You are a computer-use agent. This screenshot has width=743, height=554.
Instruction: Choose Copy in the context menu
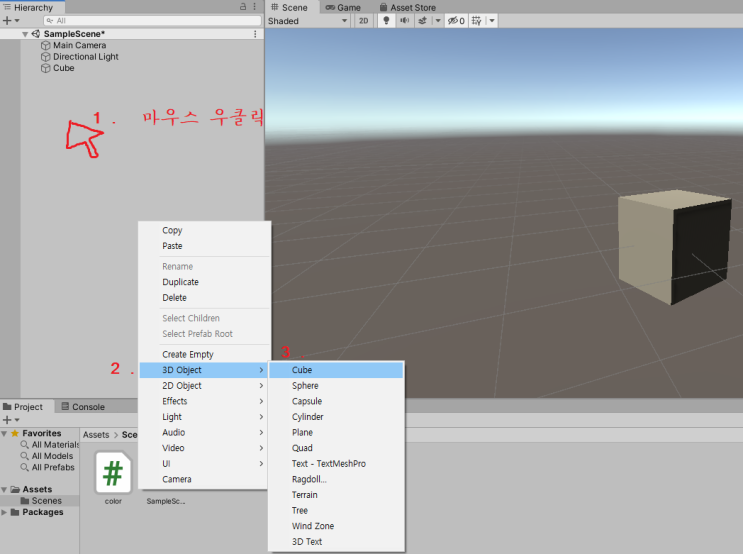(x=205, y=230)
